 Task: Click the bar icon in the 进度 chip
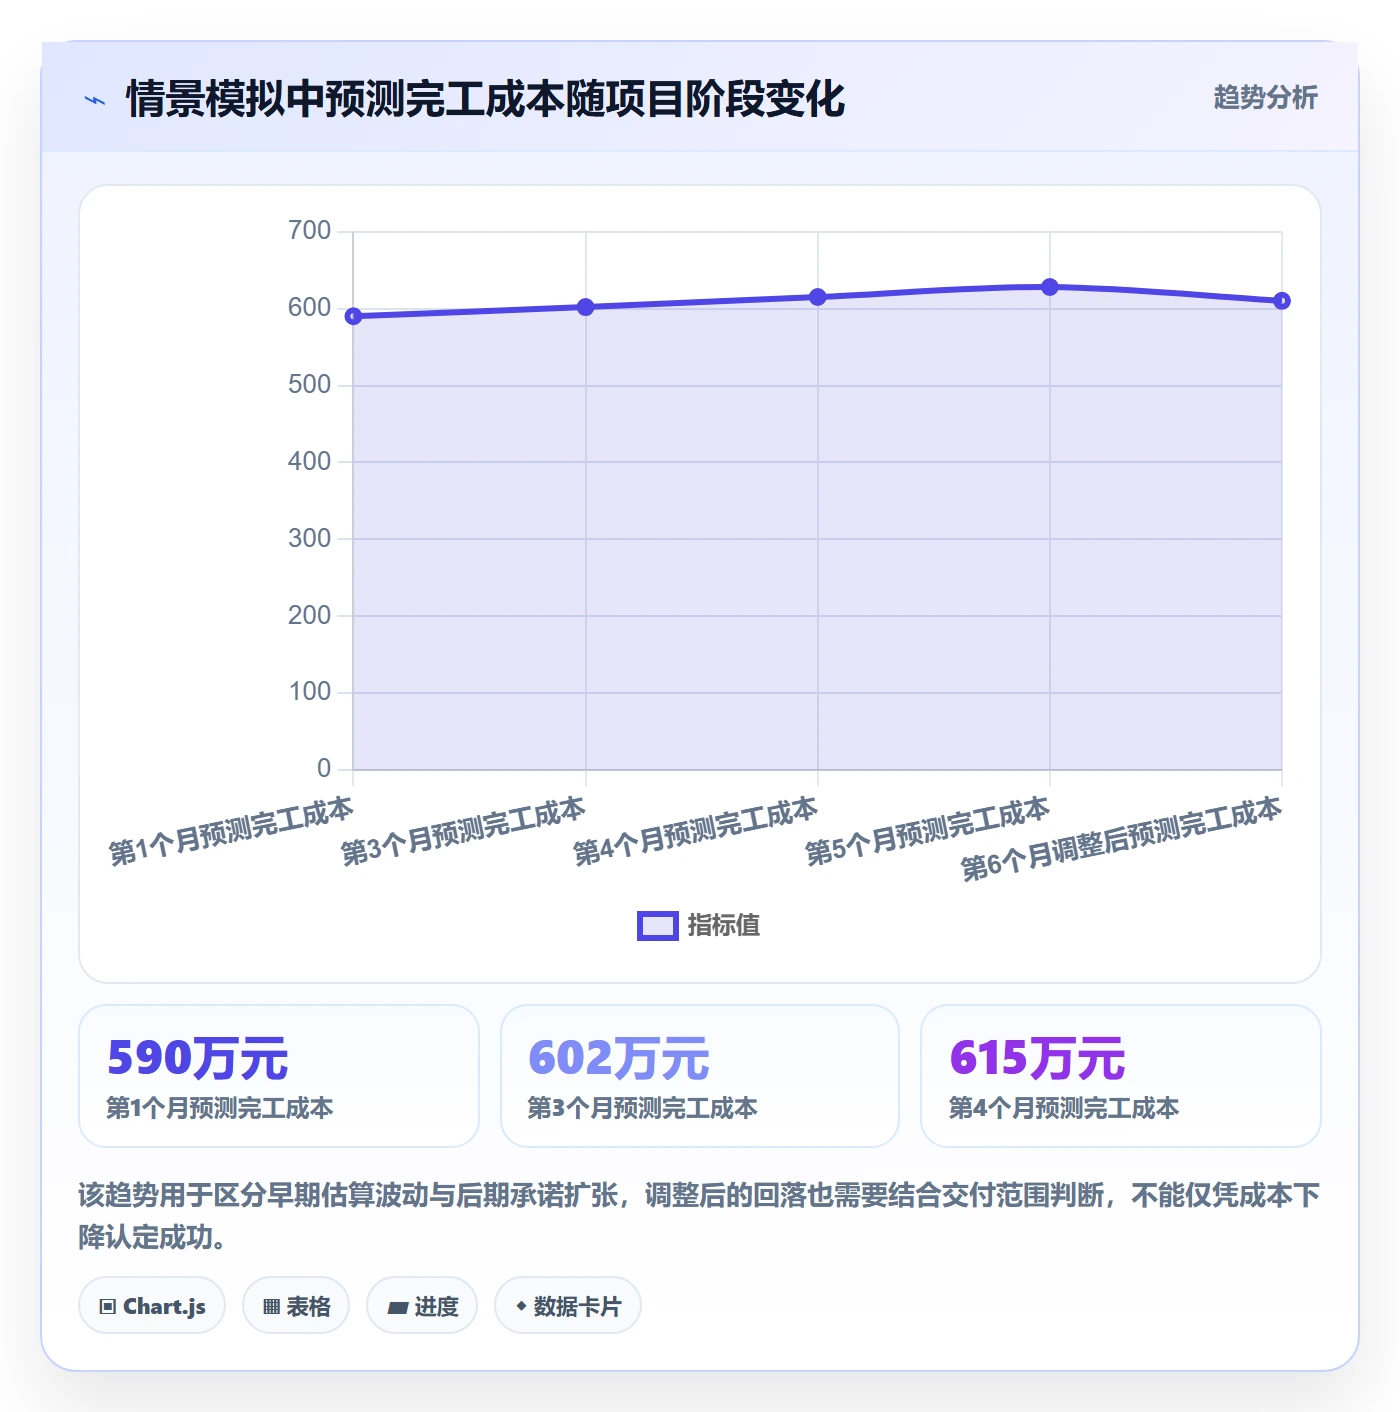397,1307
